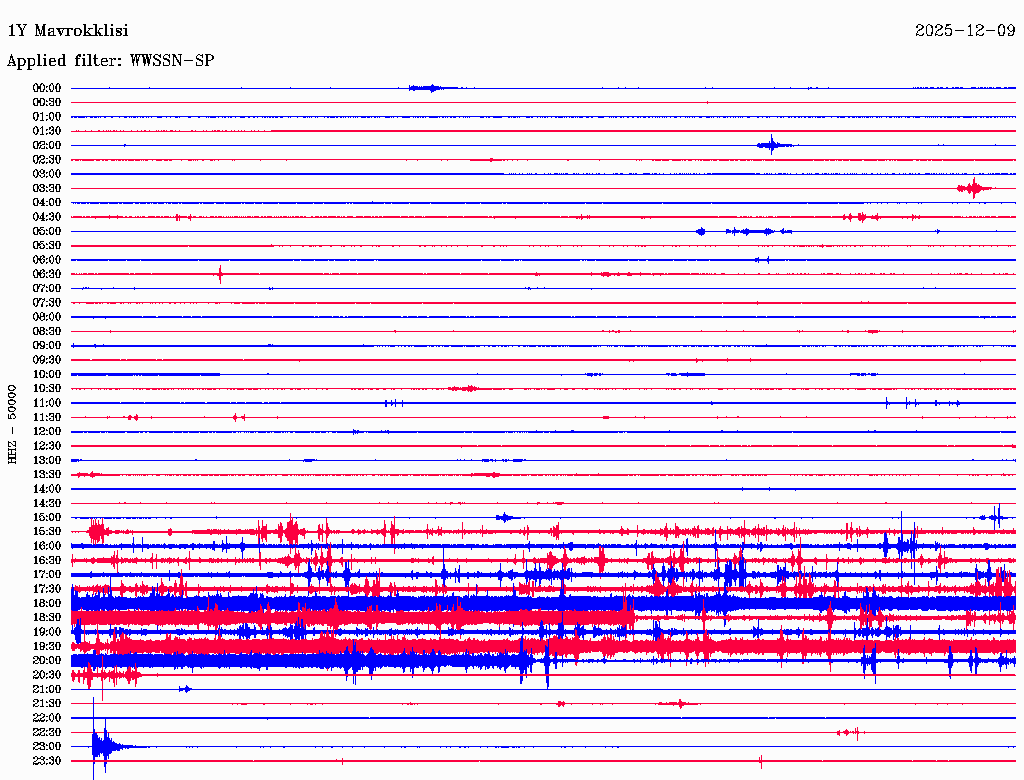Select the 21:30 time label
The height and width of the screenshot is (780, 1024).
point(47,704)
